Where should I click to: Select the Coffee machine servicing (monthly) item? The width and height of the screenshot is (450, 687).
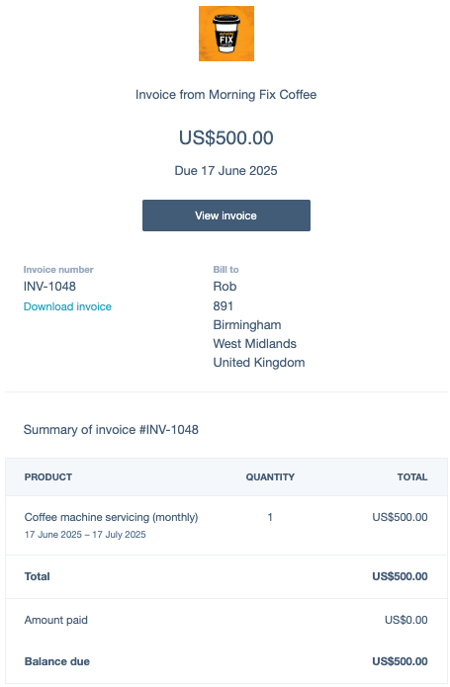111,517
